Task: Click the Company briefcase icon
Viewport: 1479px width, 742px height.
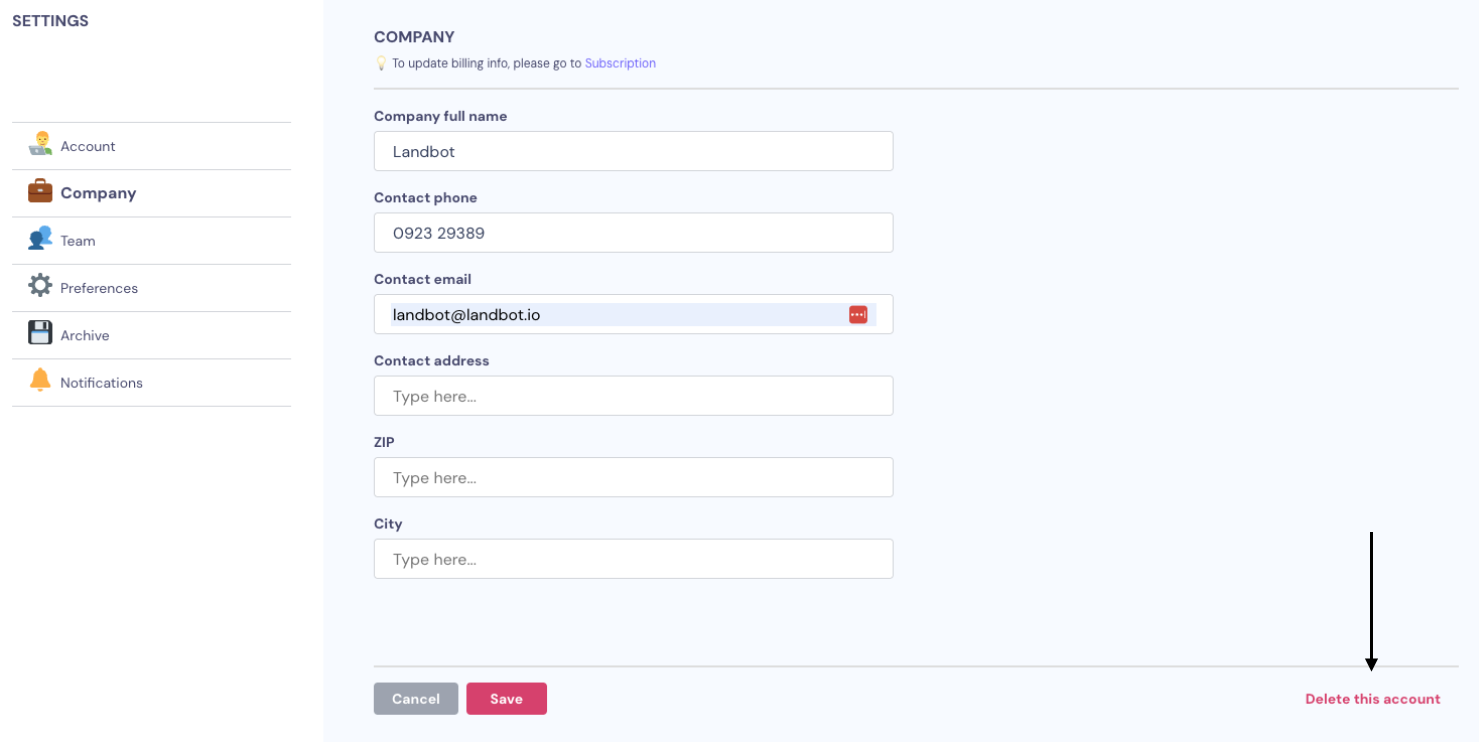Action: point(40,191)
